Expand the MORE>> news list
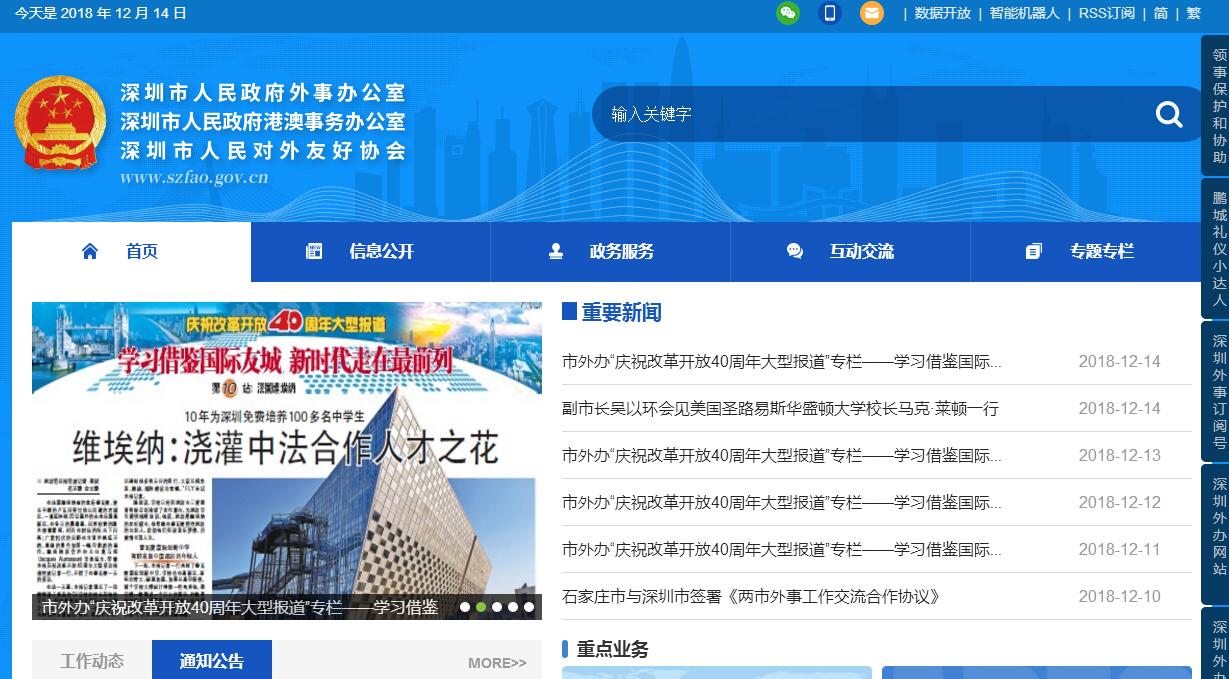The image size is (1229, 679). 496,662
